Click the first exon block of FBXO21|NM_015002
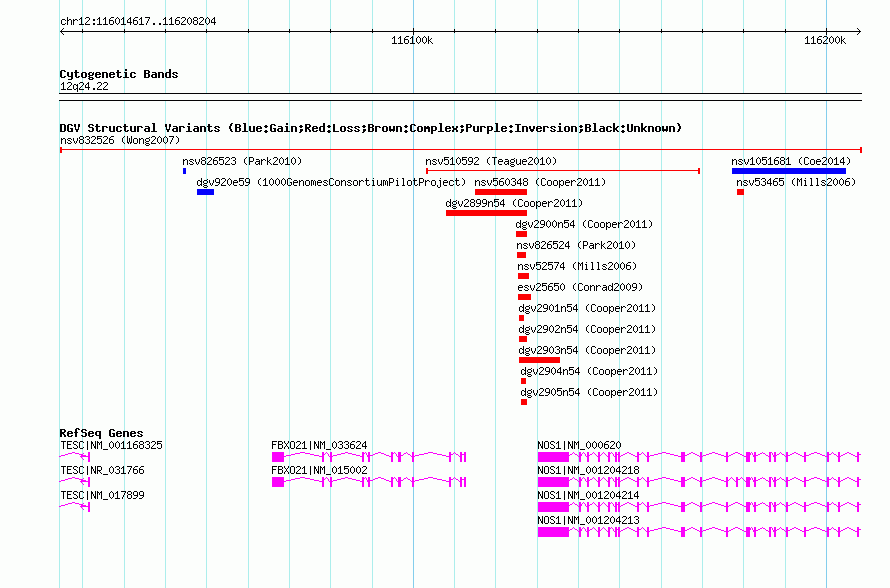This screenshot has height=588, width=890. pos(278,482)
